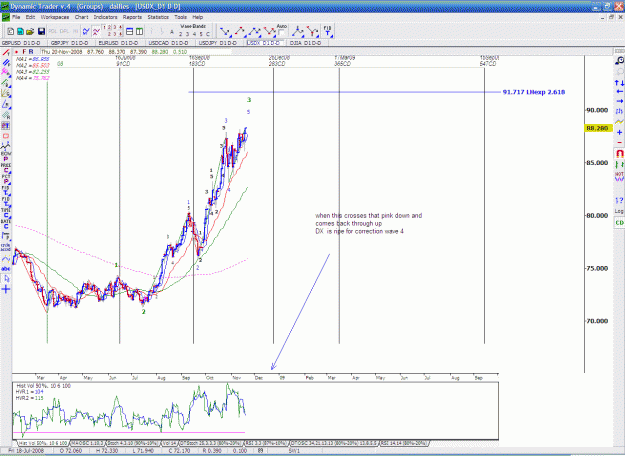Click the blue plus icon in the right sidebar
Screen dimensions: 625x456
[619, 132]
